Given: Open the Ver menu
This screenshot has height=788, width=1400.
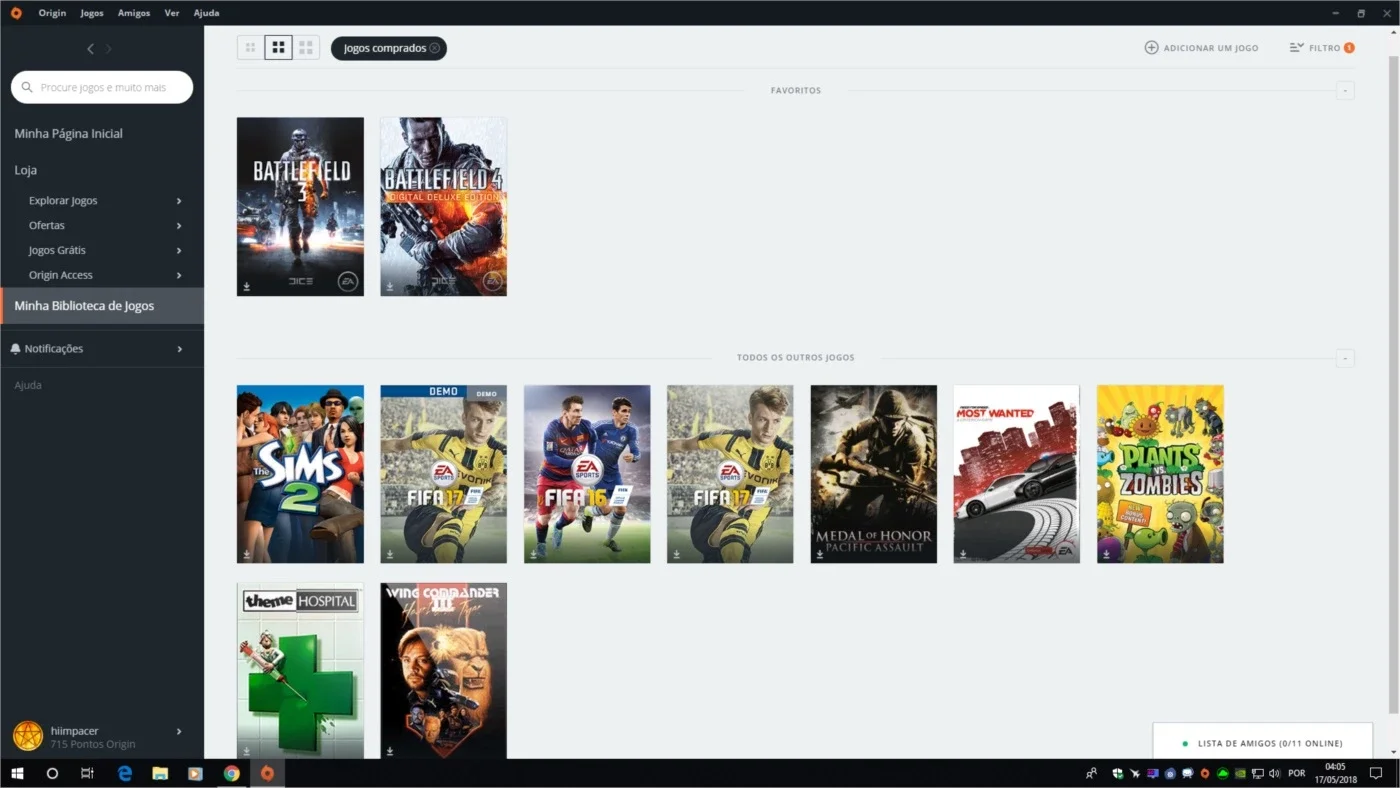Looking at the screenshot, I should coord(172,13).
